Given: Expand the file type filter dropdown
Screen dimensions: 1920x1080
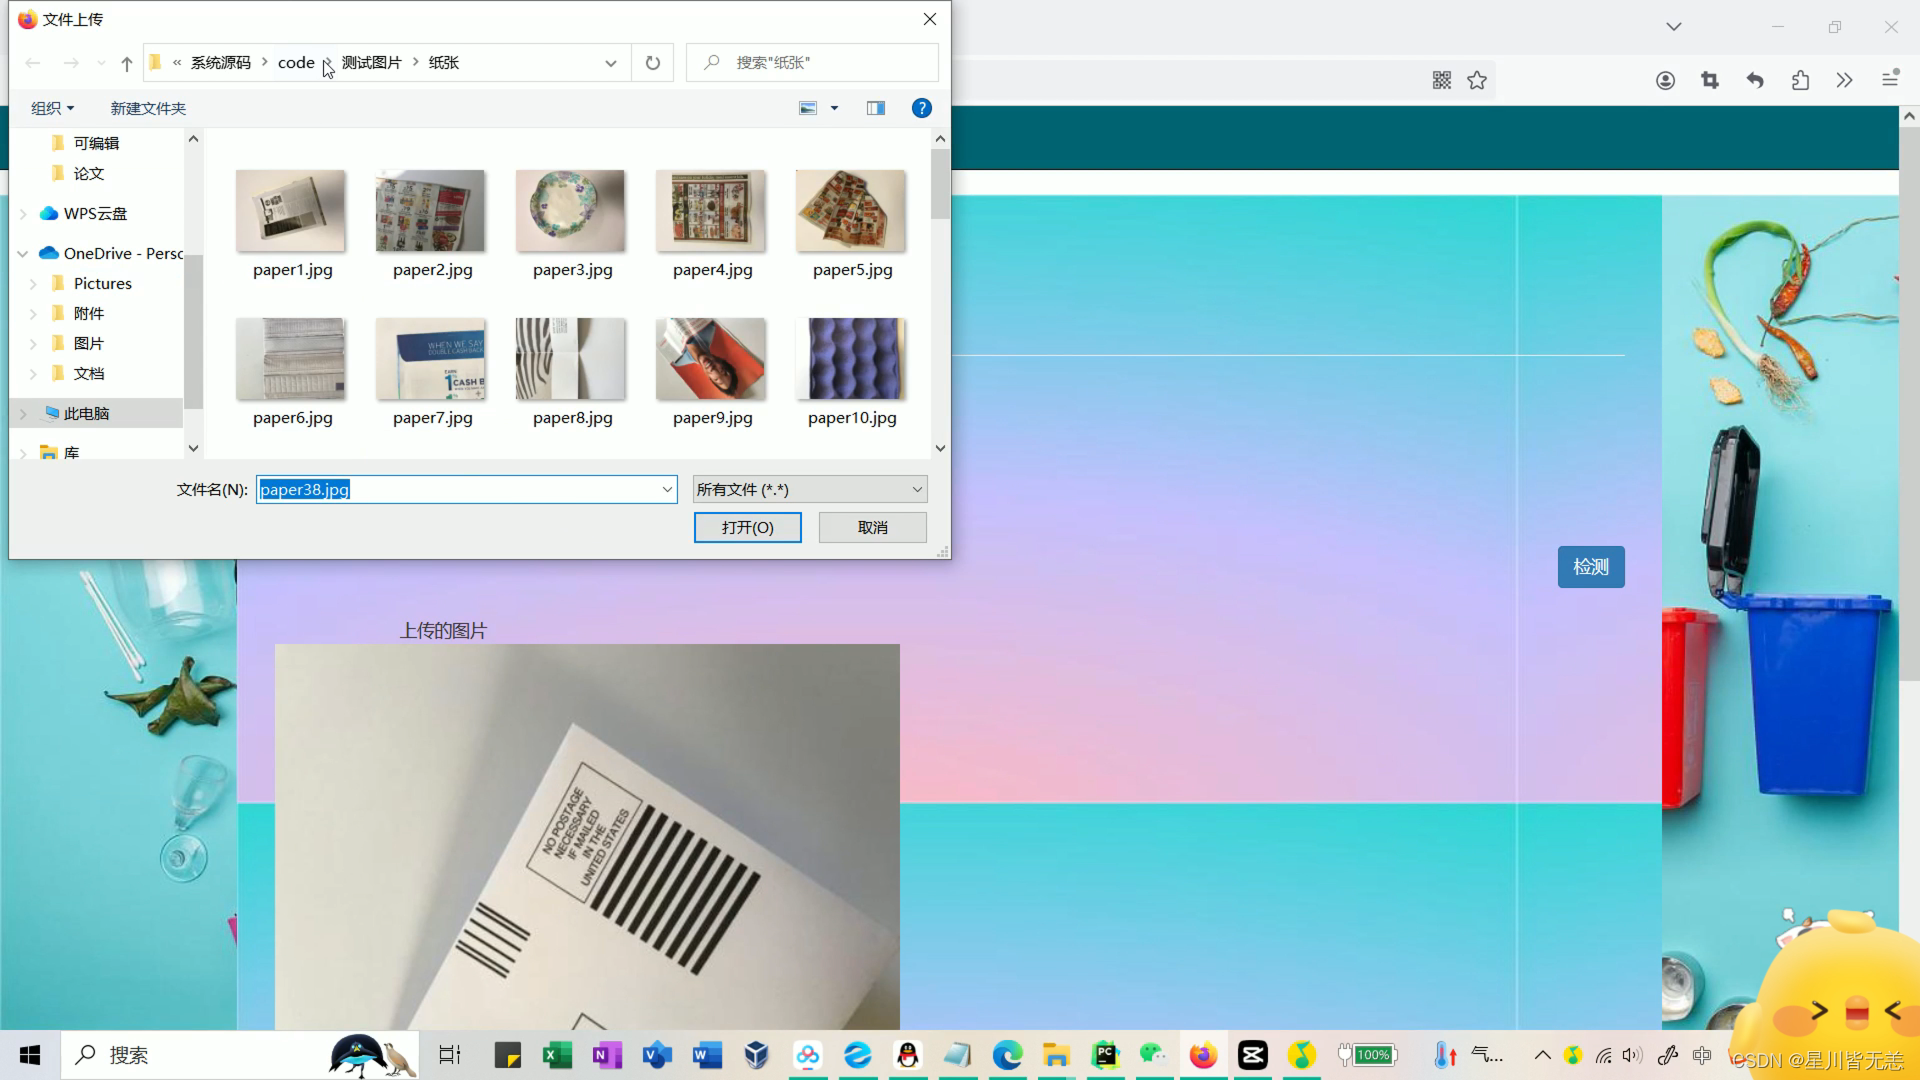Looking at the screenshot, I should 916,489.
